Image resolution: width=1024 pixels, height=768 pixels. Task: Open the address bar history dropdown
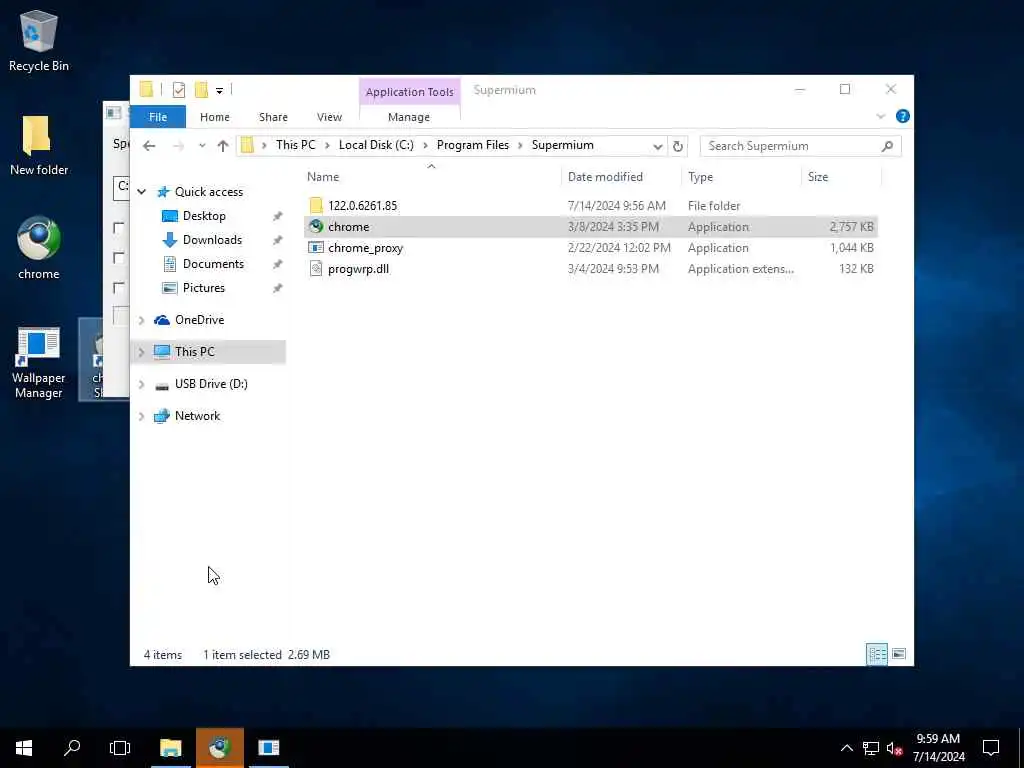pos(658,146)
